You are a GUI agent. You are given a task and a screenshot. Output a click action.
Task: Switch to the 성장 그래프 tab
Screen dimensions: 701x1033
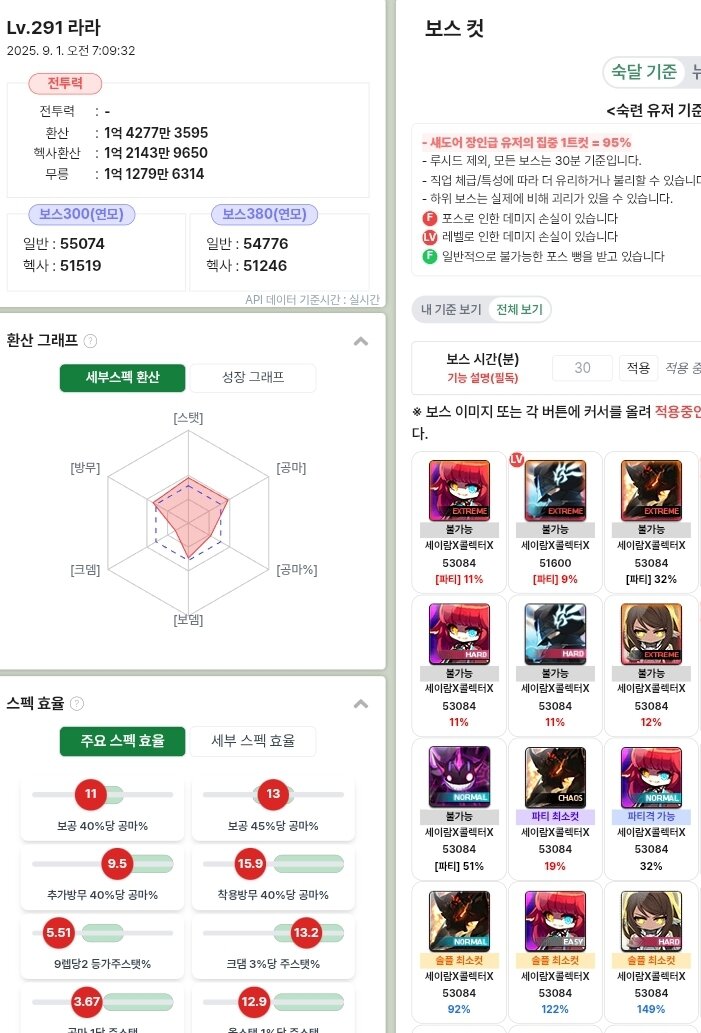253,377
